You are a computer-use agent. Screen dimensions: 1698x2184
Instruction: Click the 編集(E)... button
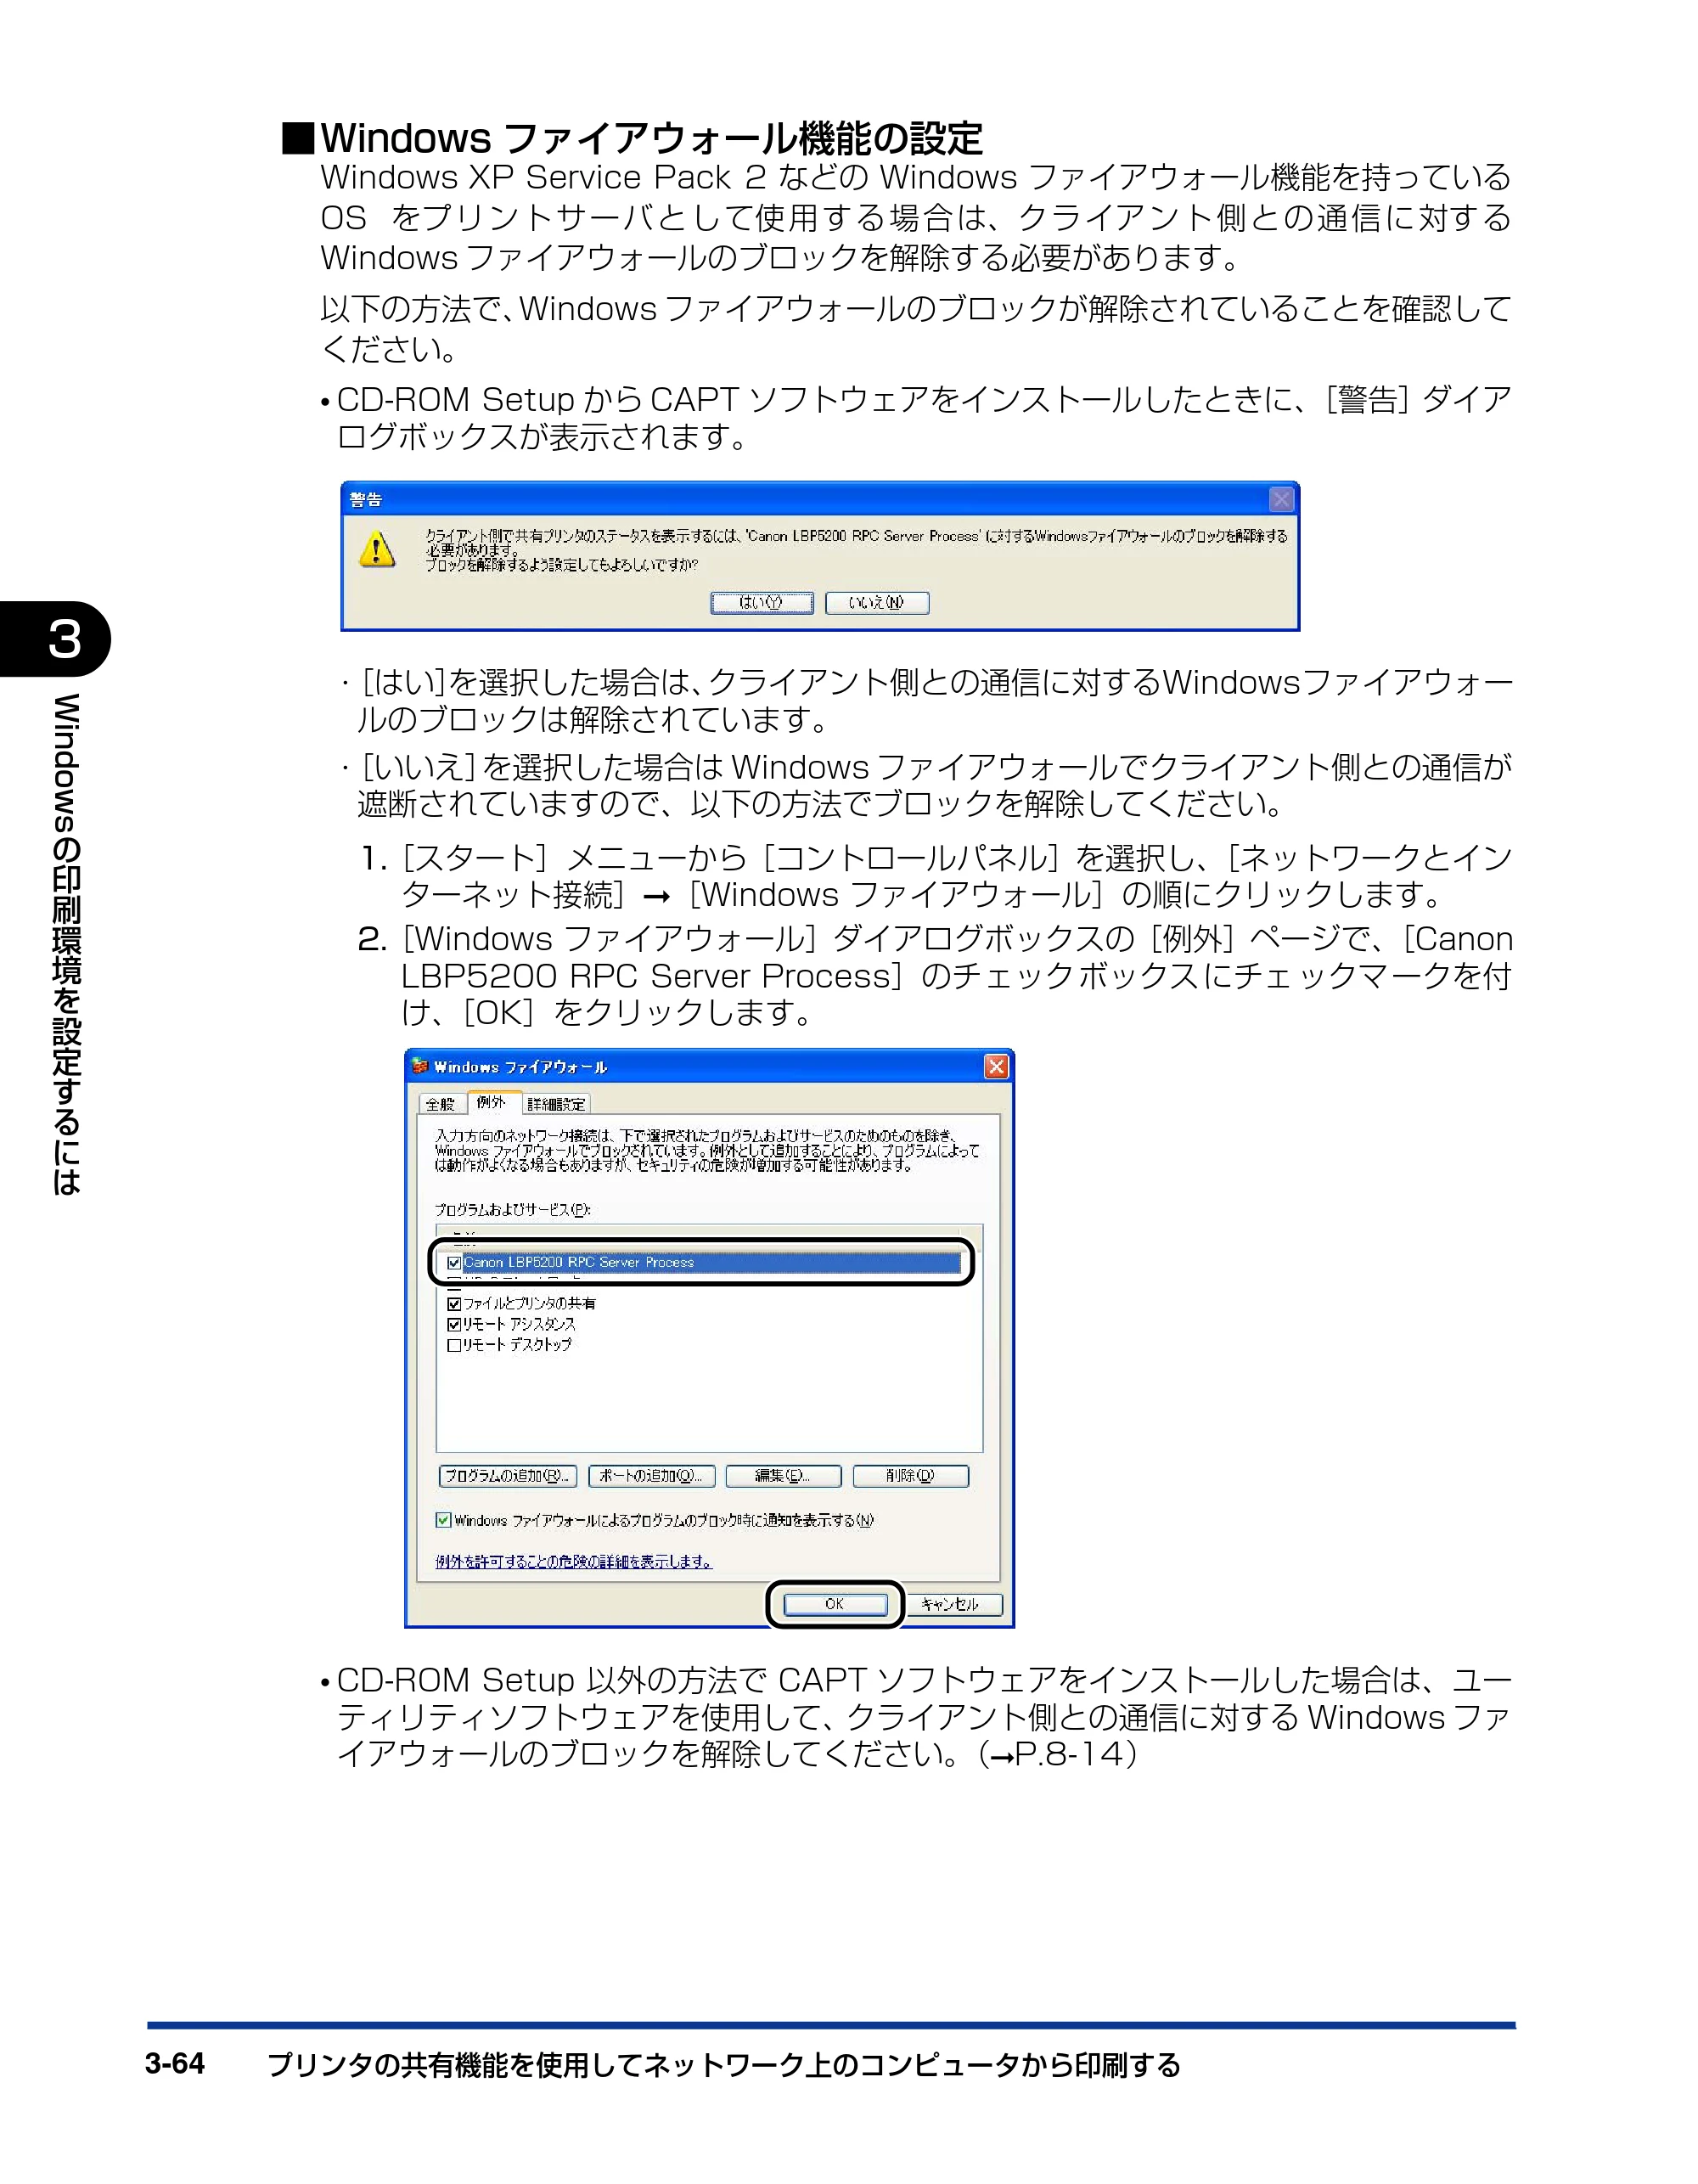point(783,1476)
